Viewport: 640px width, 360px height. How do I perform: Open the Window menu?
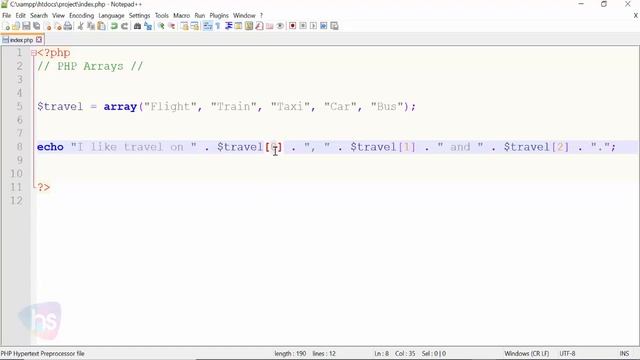pos(244,16)
